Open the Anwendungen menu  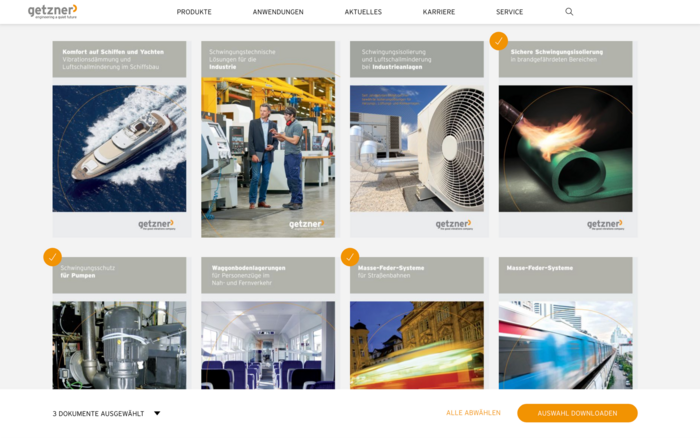(x=278, y=12)
